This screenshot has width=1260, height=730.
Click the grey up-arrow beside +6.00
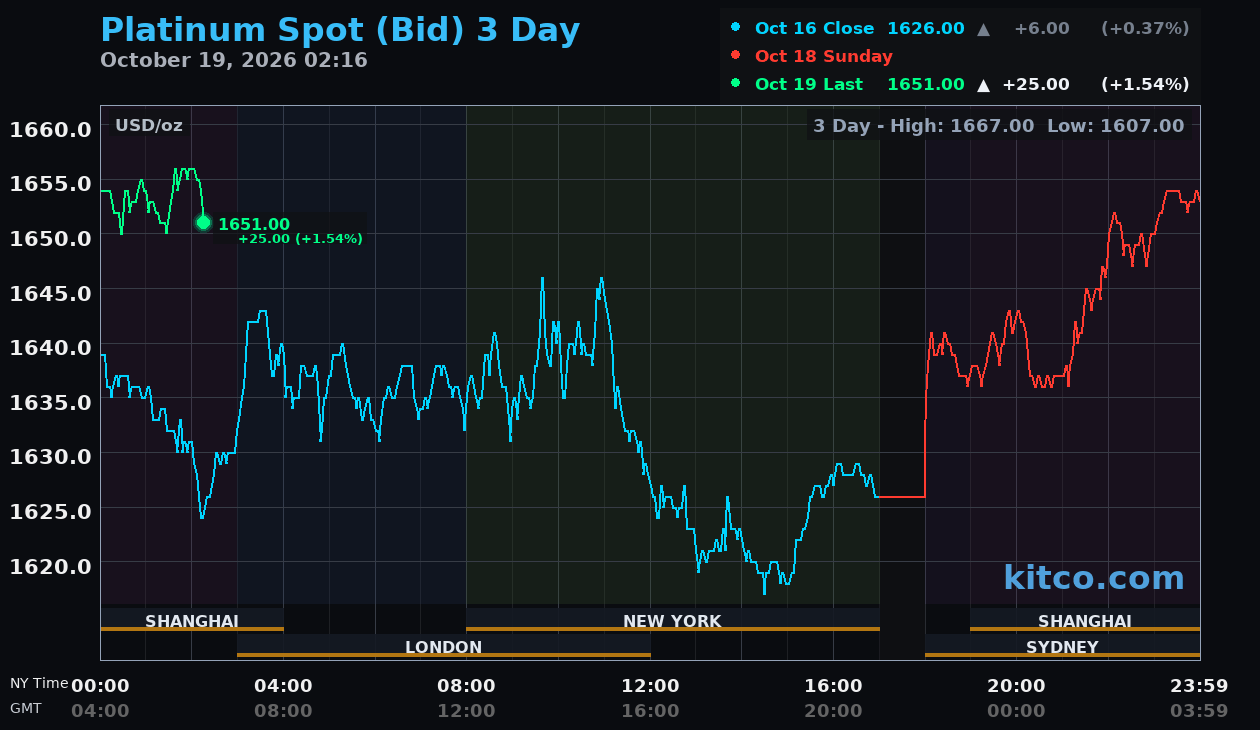coord(984,29)
